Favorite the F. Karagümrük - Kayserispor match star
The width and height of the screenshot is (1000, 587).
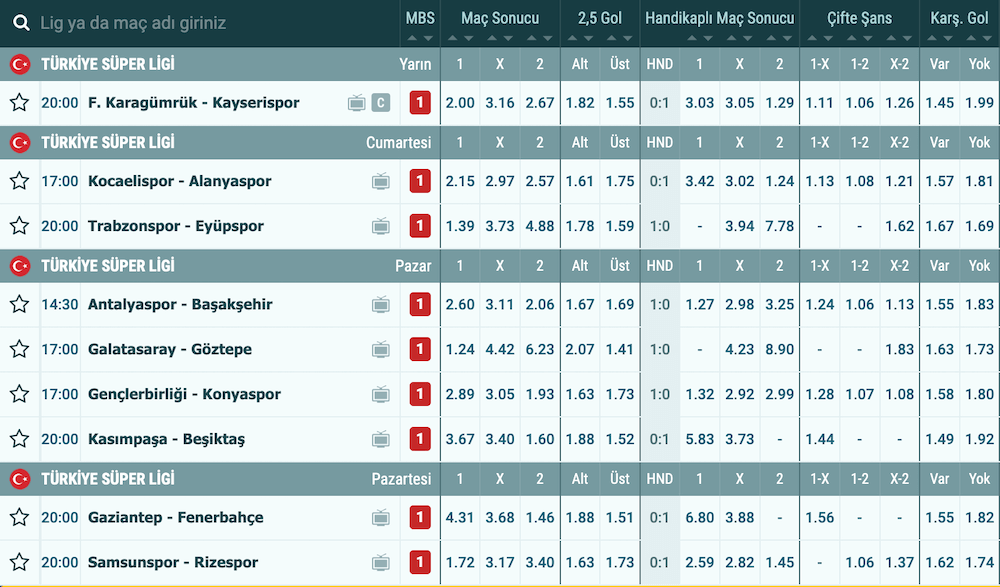click(19, 102)
